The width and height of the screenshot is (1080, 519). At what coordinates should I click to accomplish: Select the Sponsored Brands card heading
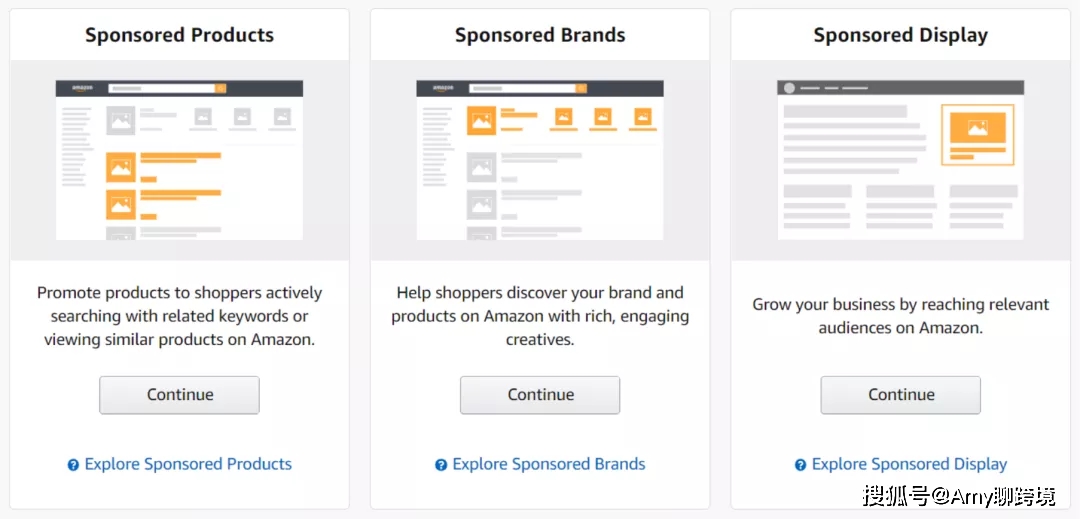[x=540, y=35]
